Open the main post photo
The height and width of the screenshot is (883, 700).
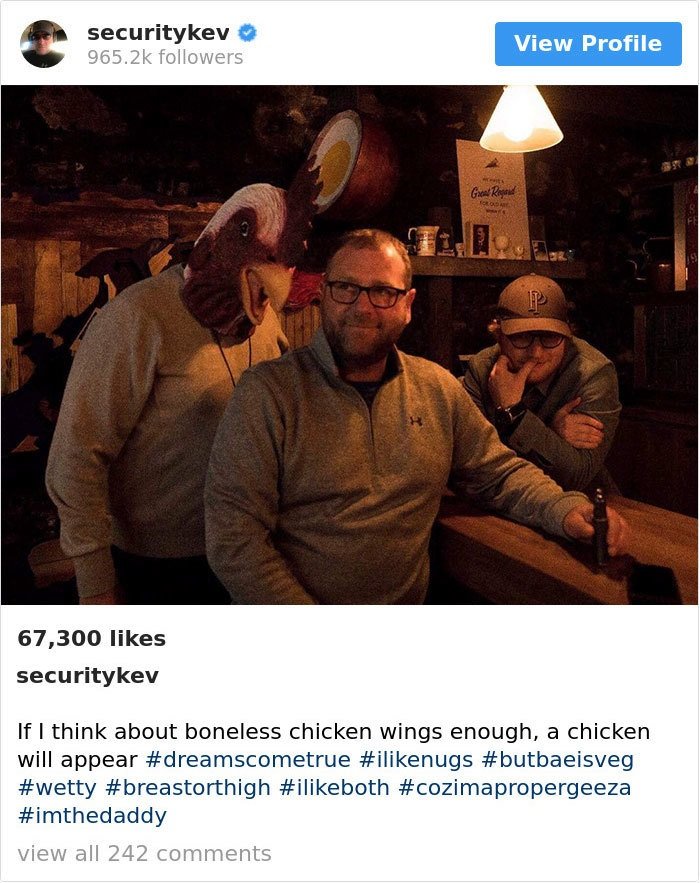350,345
